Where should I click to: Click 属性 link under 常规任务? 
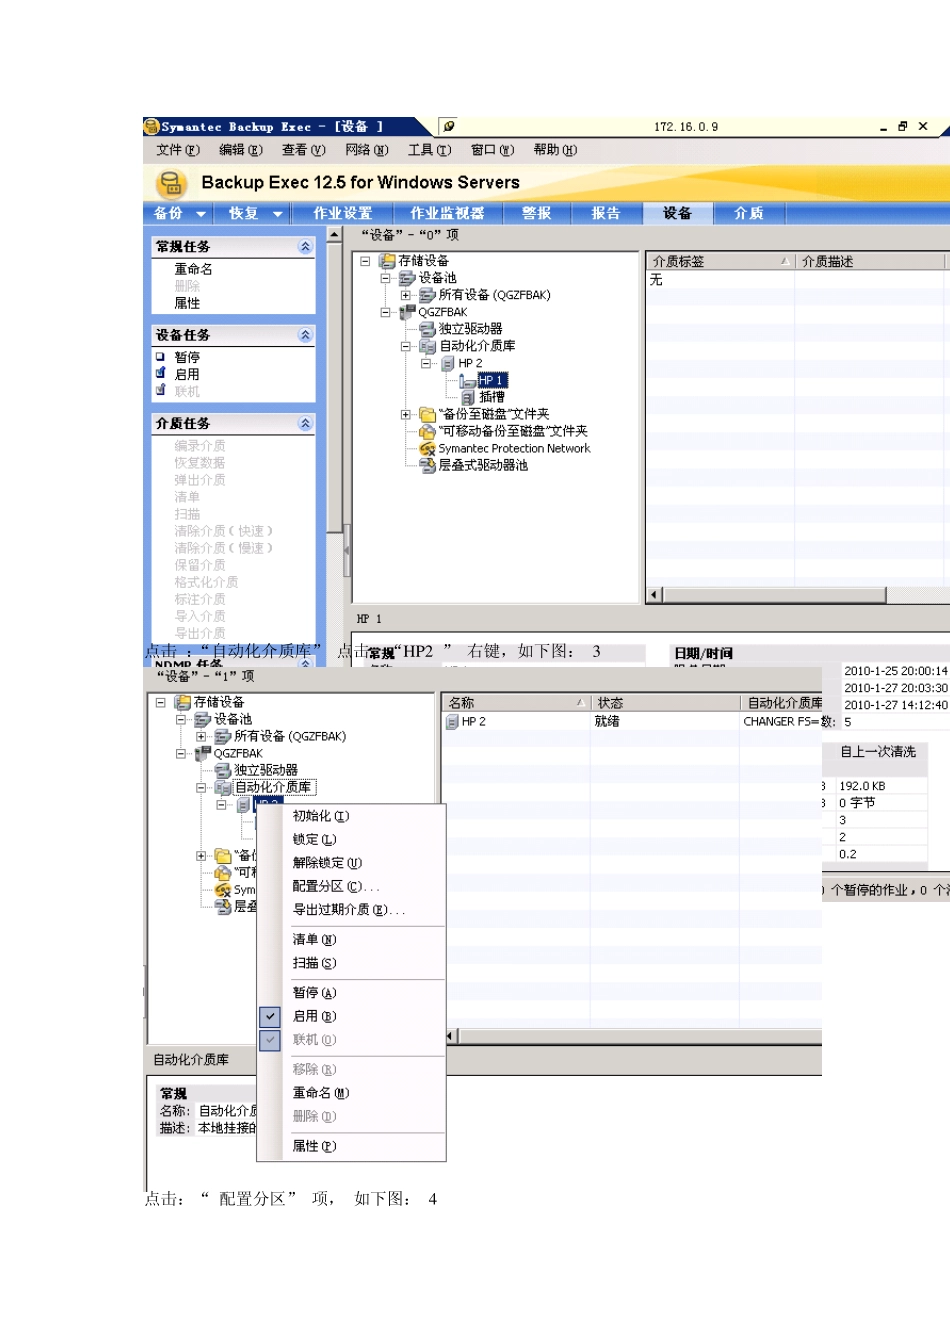click(187, 303)
